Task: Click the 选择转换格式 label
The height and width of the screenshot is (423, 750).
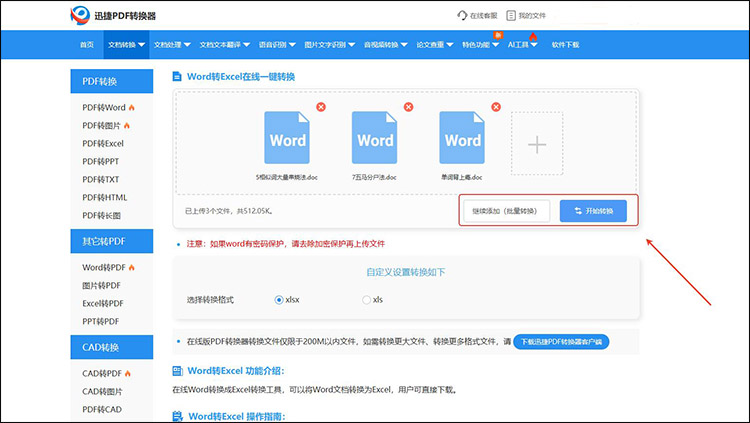Action: (210, 300)
